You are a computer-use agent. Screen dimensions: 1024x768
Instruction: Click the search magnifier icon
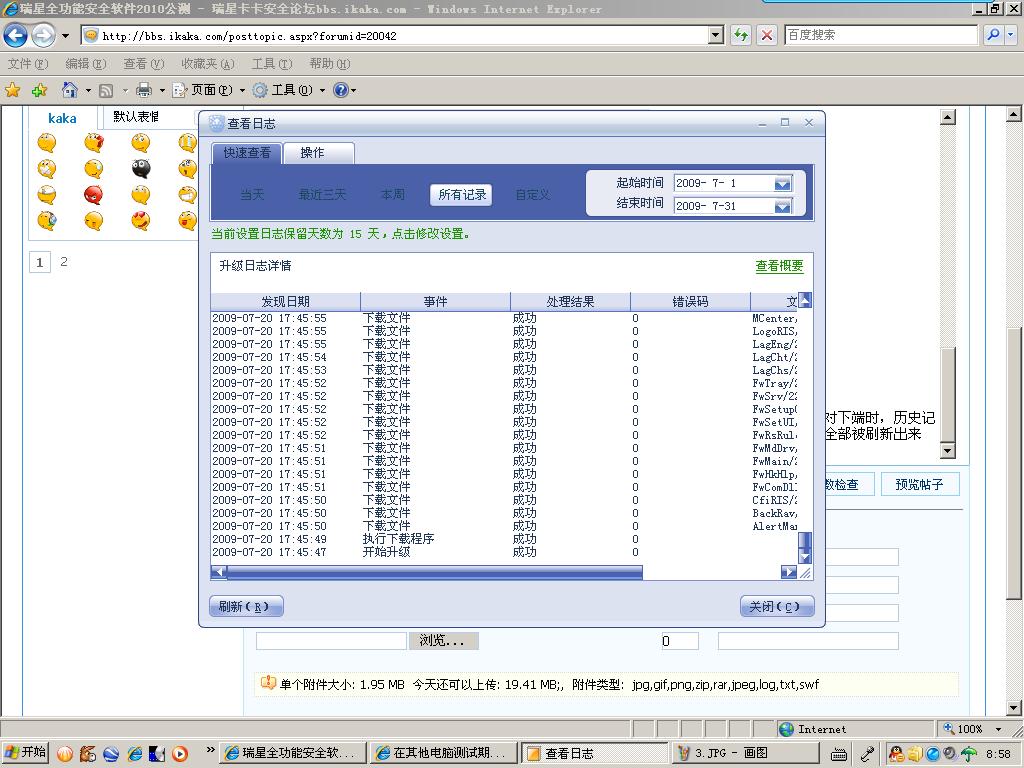(993, 35)
